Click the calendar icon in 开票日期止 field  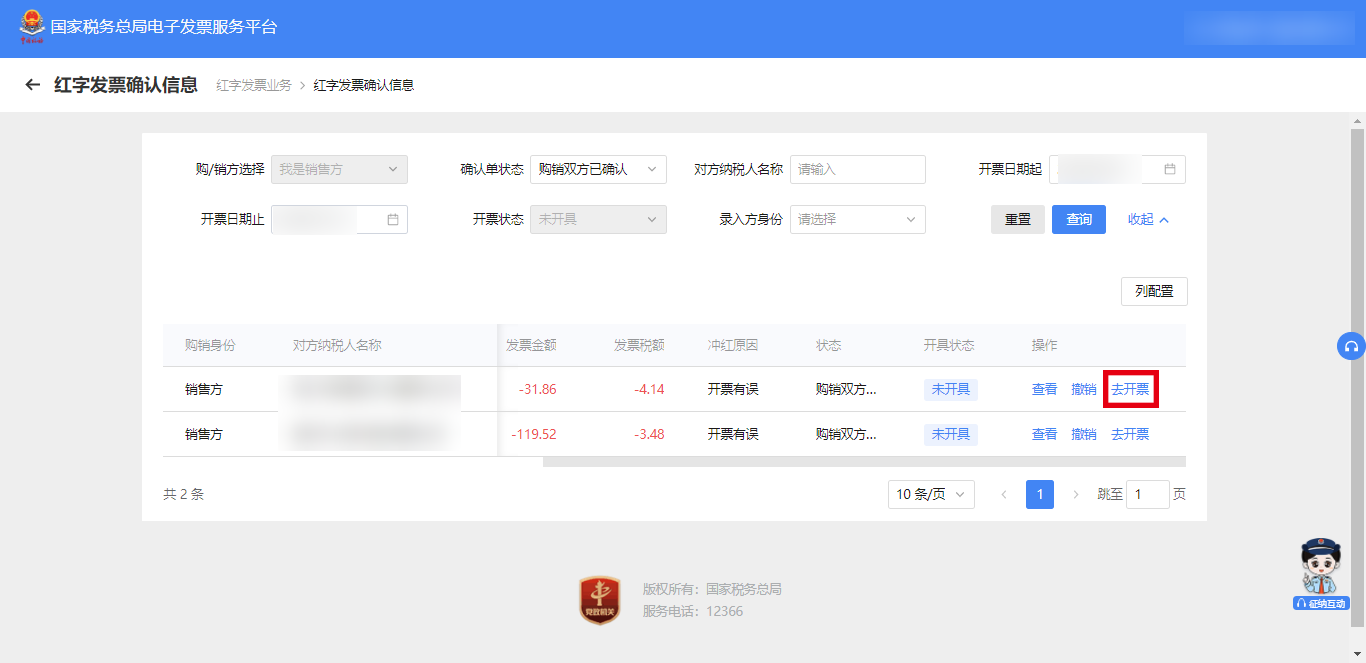click(x=392, y=219)
